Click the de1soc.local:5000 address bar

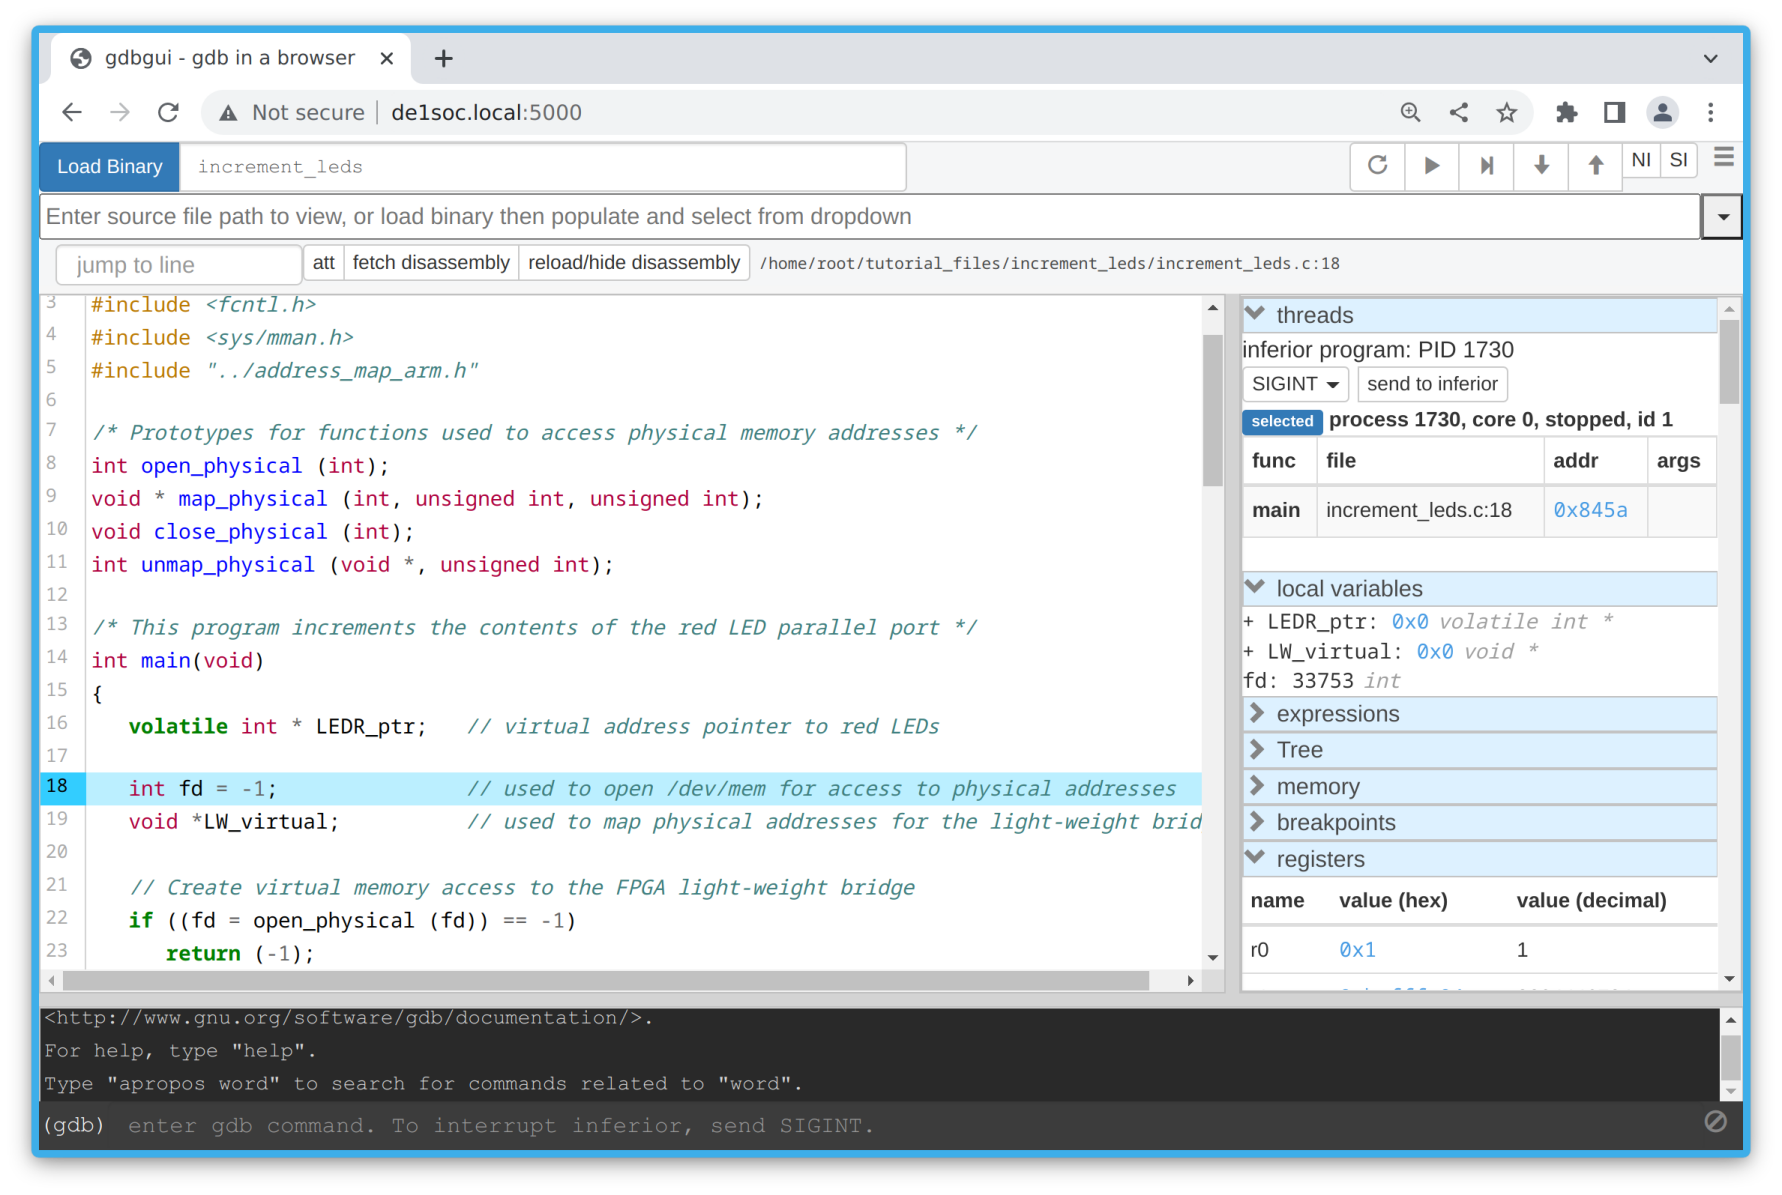click(x=487, y=113)
